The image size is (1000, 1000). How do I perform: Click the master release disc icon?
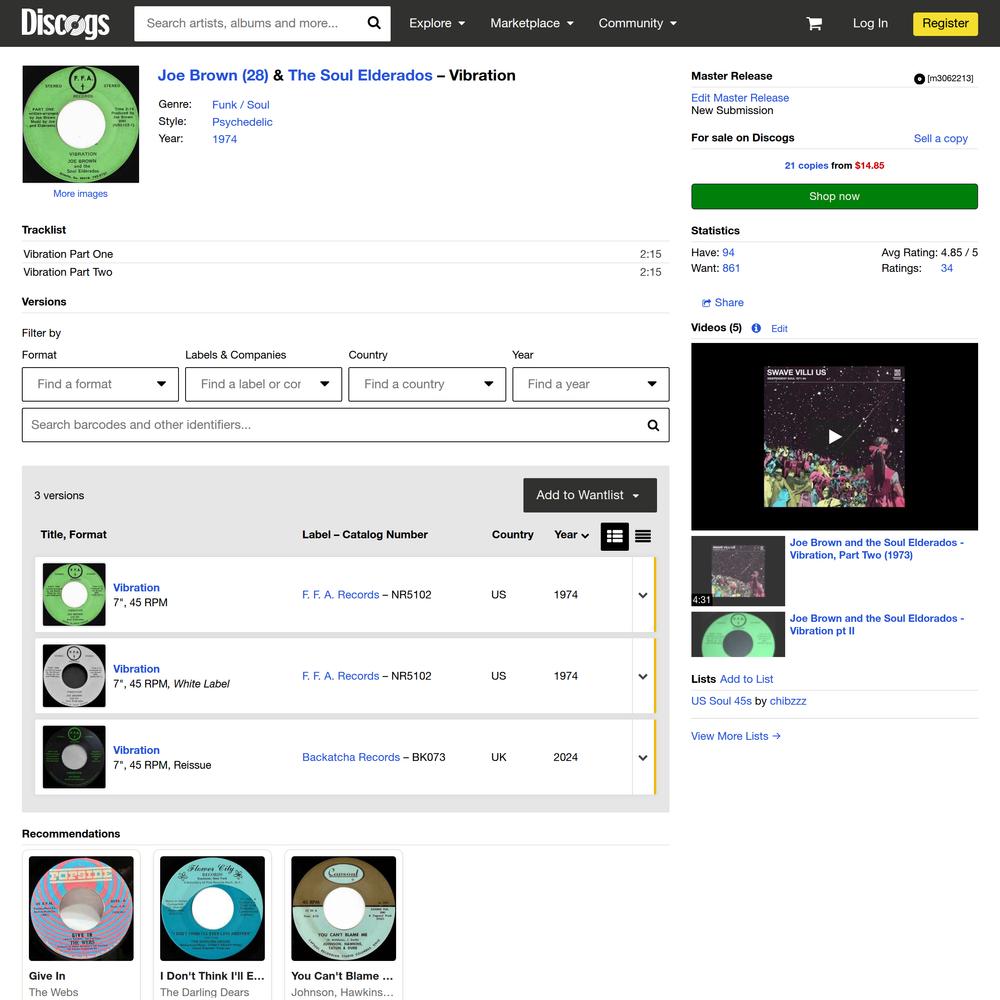tap(919, 78)
